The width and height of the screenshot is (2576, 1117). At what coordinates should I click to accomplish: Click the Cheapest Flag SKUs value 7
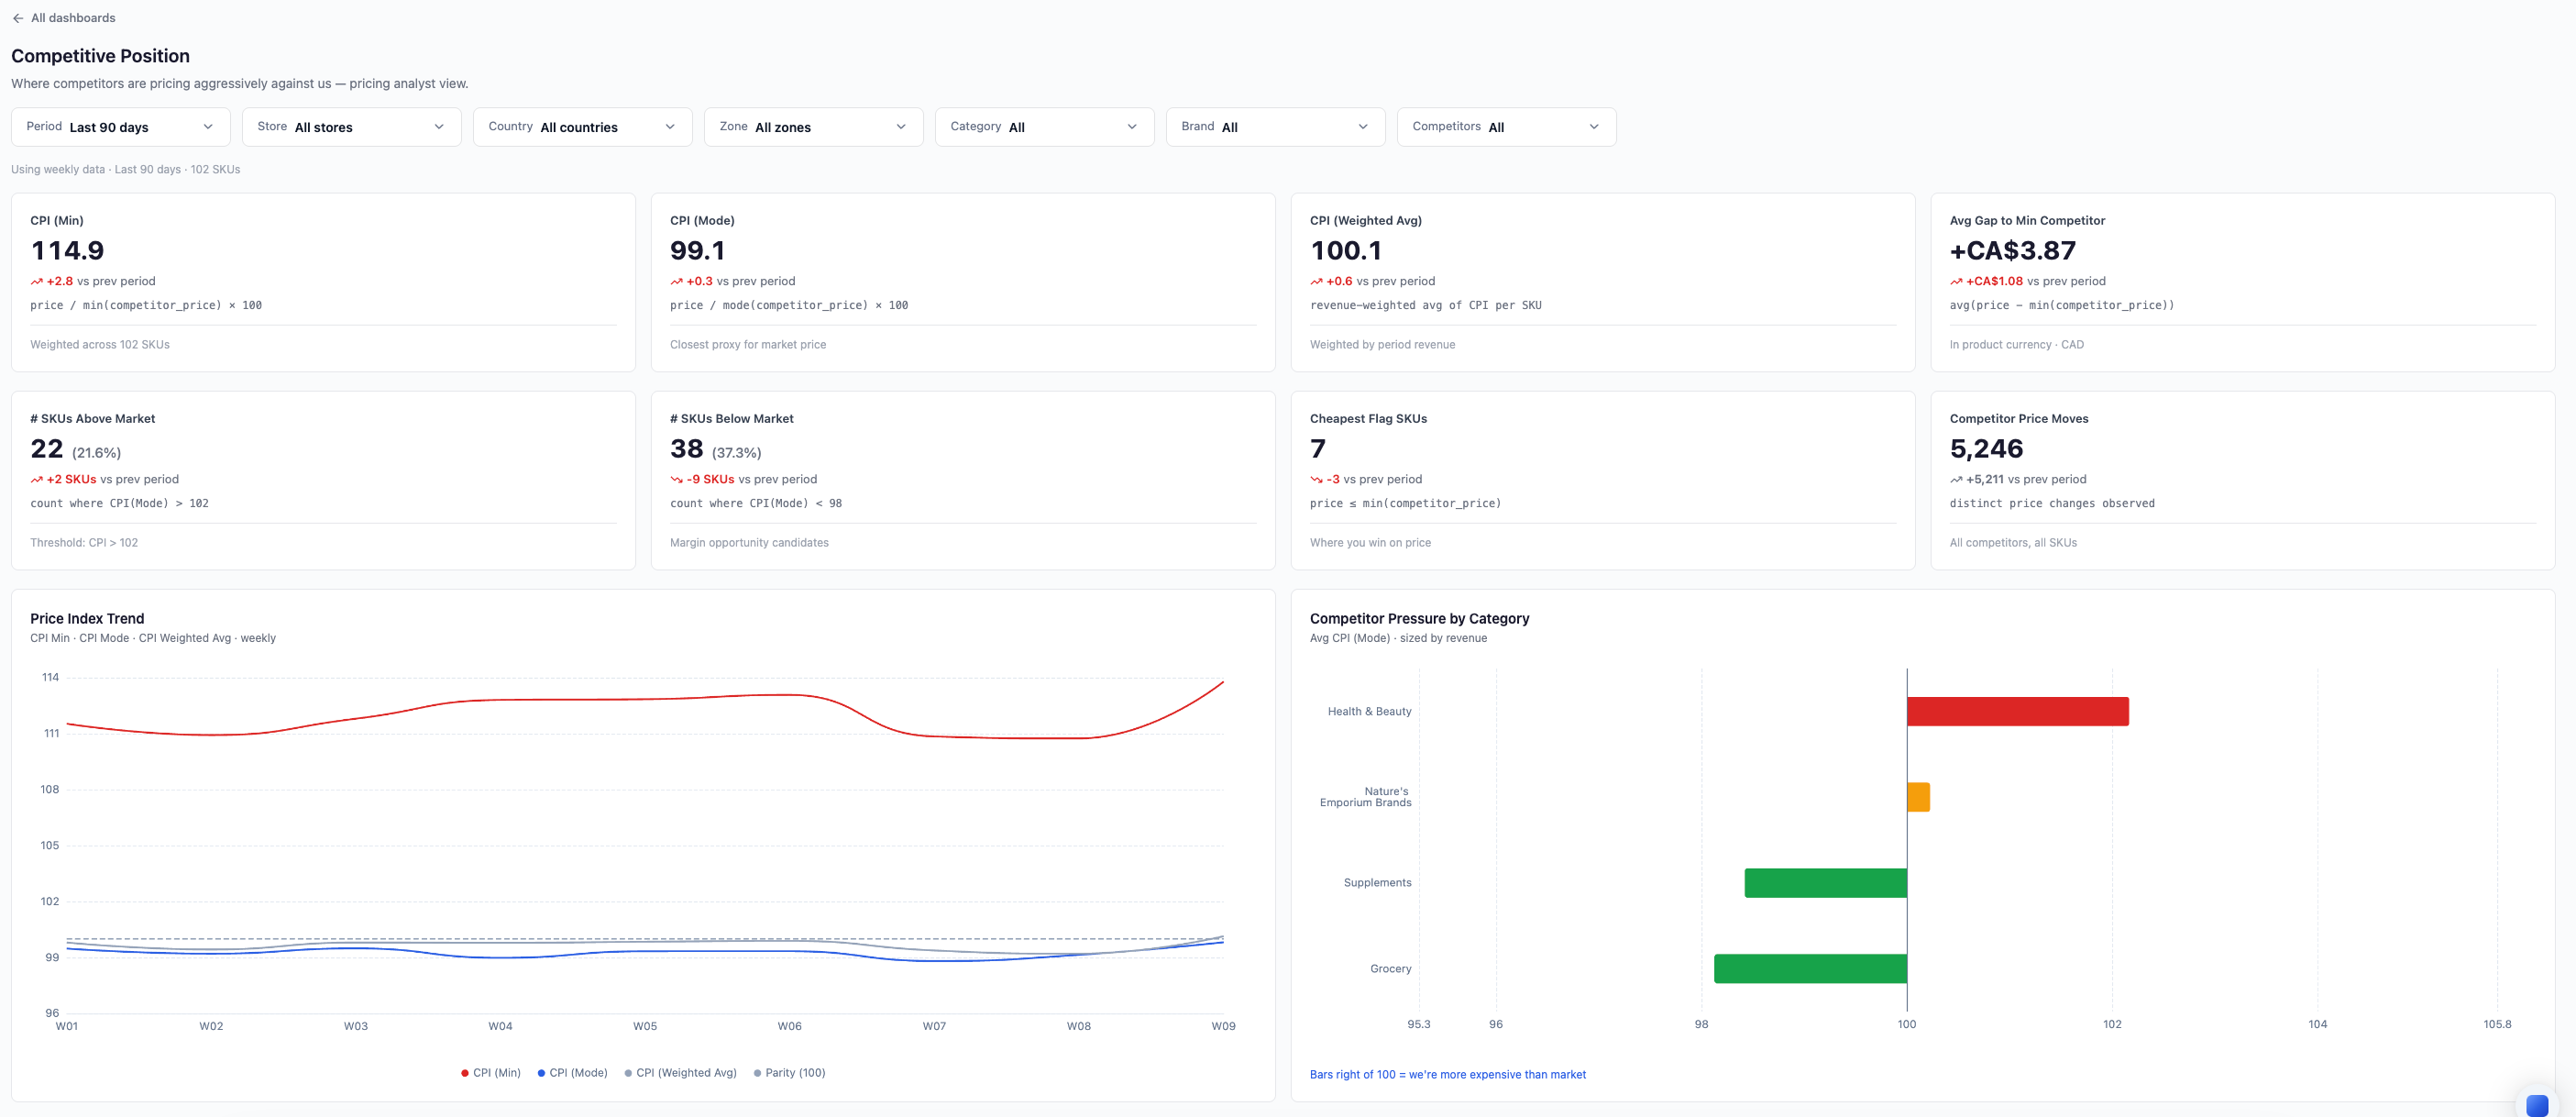[x=1318, y=449]
